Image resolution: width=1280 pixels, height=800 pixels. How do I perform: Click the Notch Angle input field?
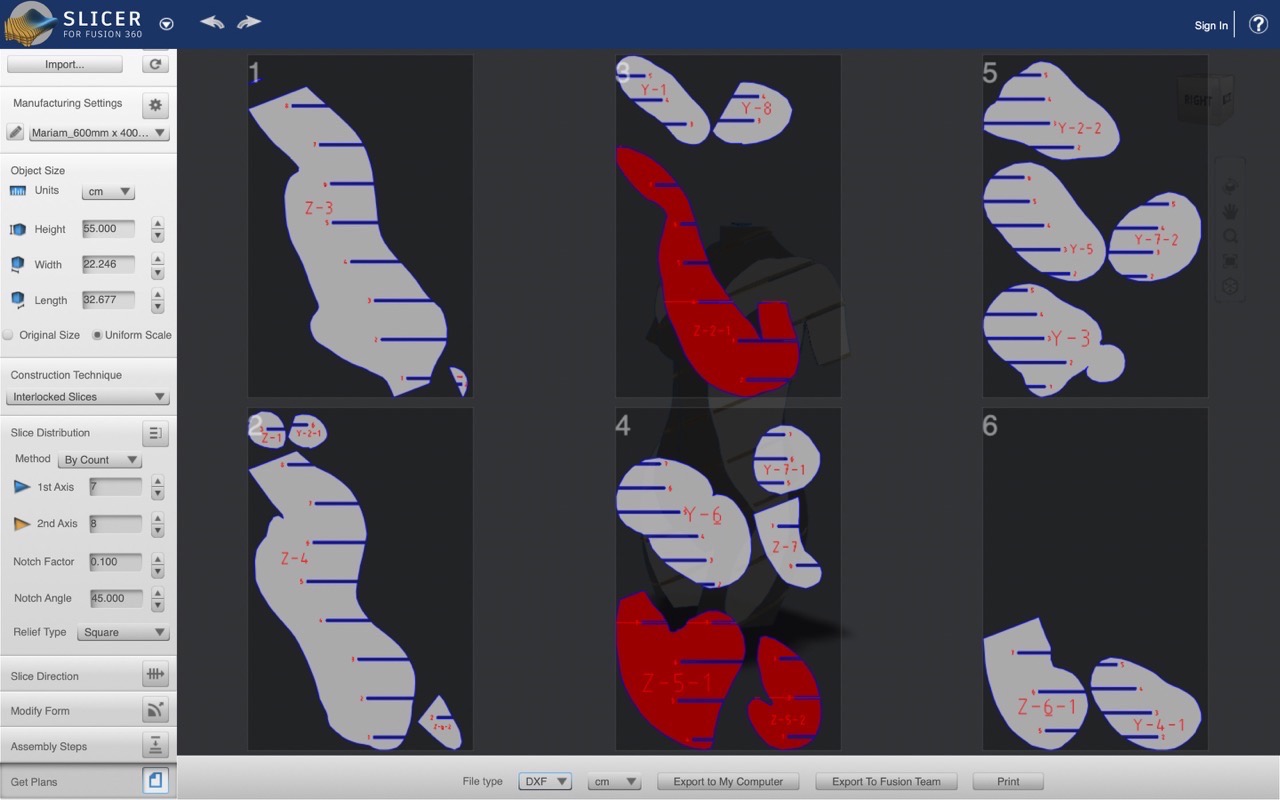click(x=115, y=598)
